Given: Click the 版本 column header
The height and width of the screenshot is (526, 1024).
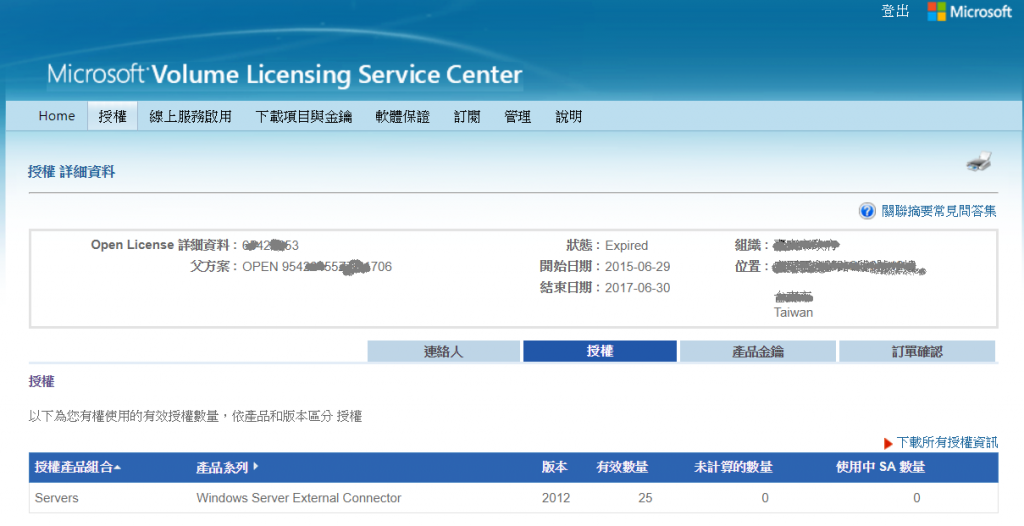Looking at the screenshot, I should click(554, 467).
